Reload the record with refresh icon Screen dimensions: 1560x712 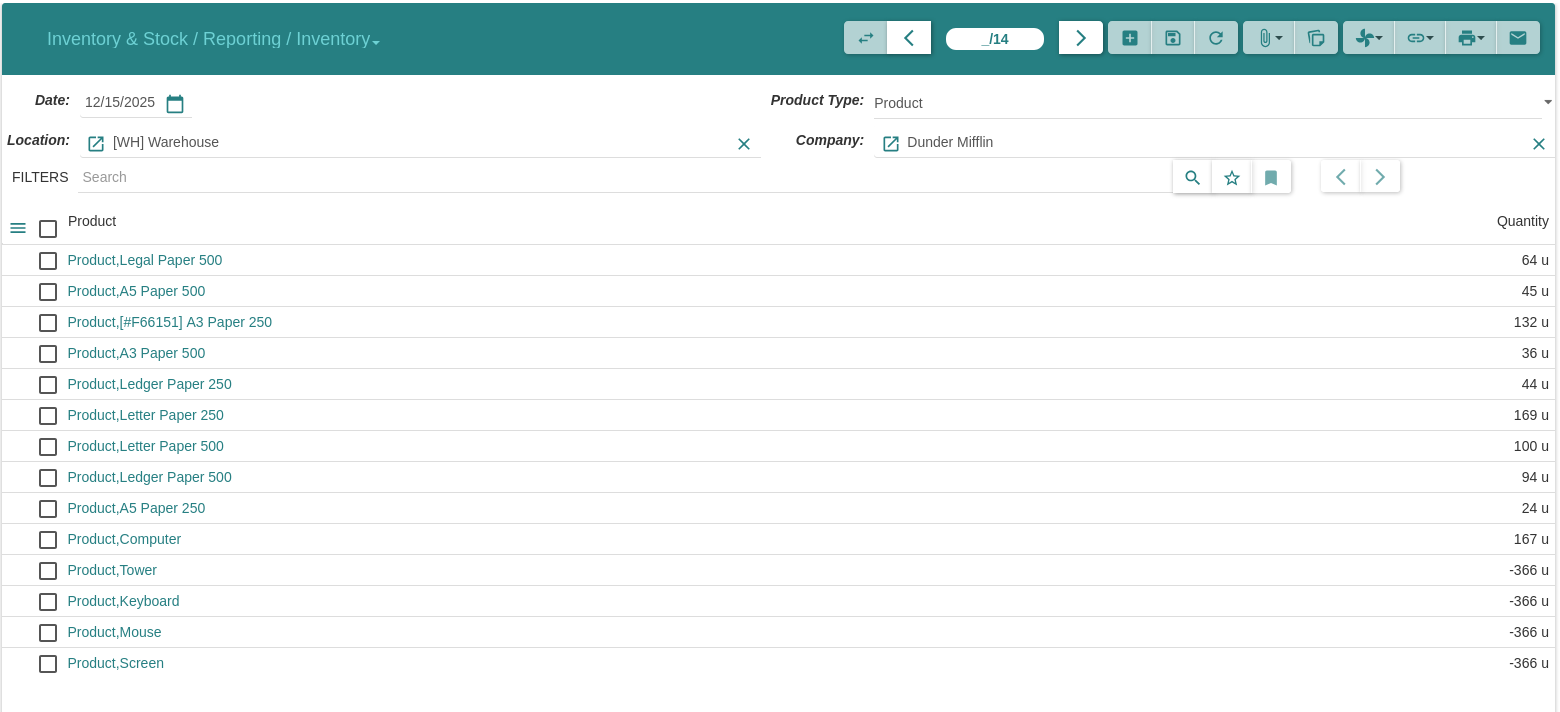click(x=1216, y=38)
